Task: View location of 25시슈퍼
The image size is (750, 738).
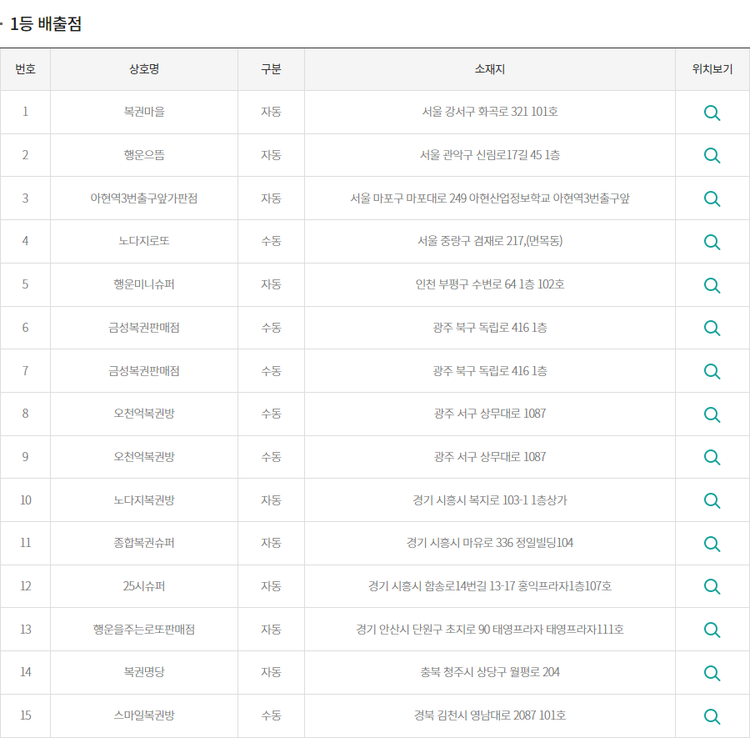Action: 712,586
